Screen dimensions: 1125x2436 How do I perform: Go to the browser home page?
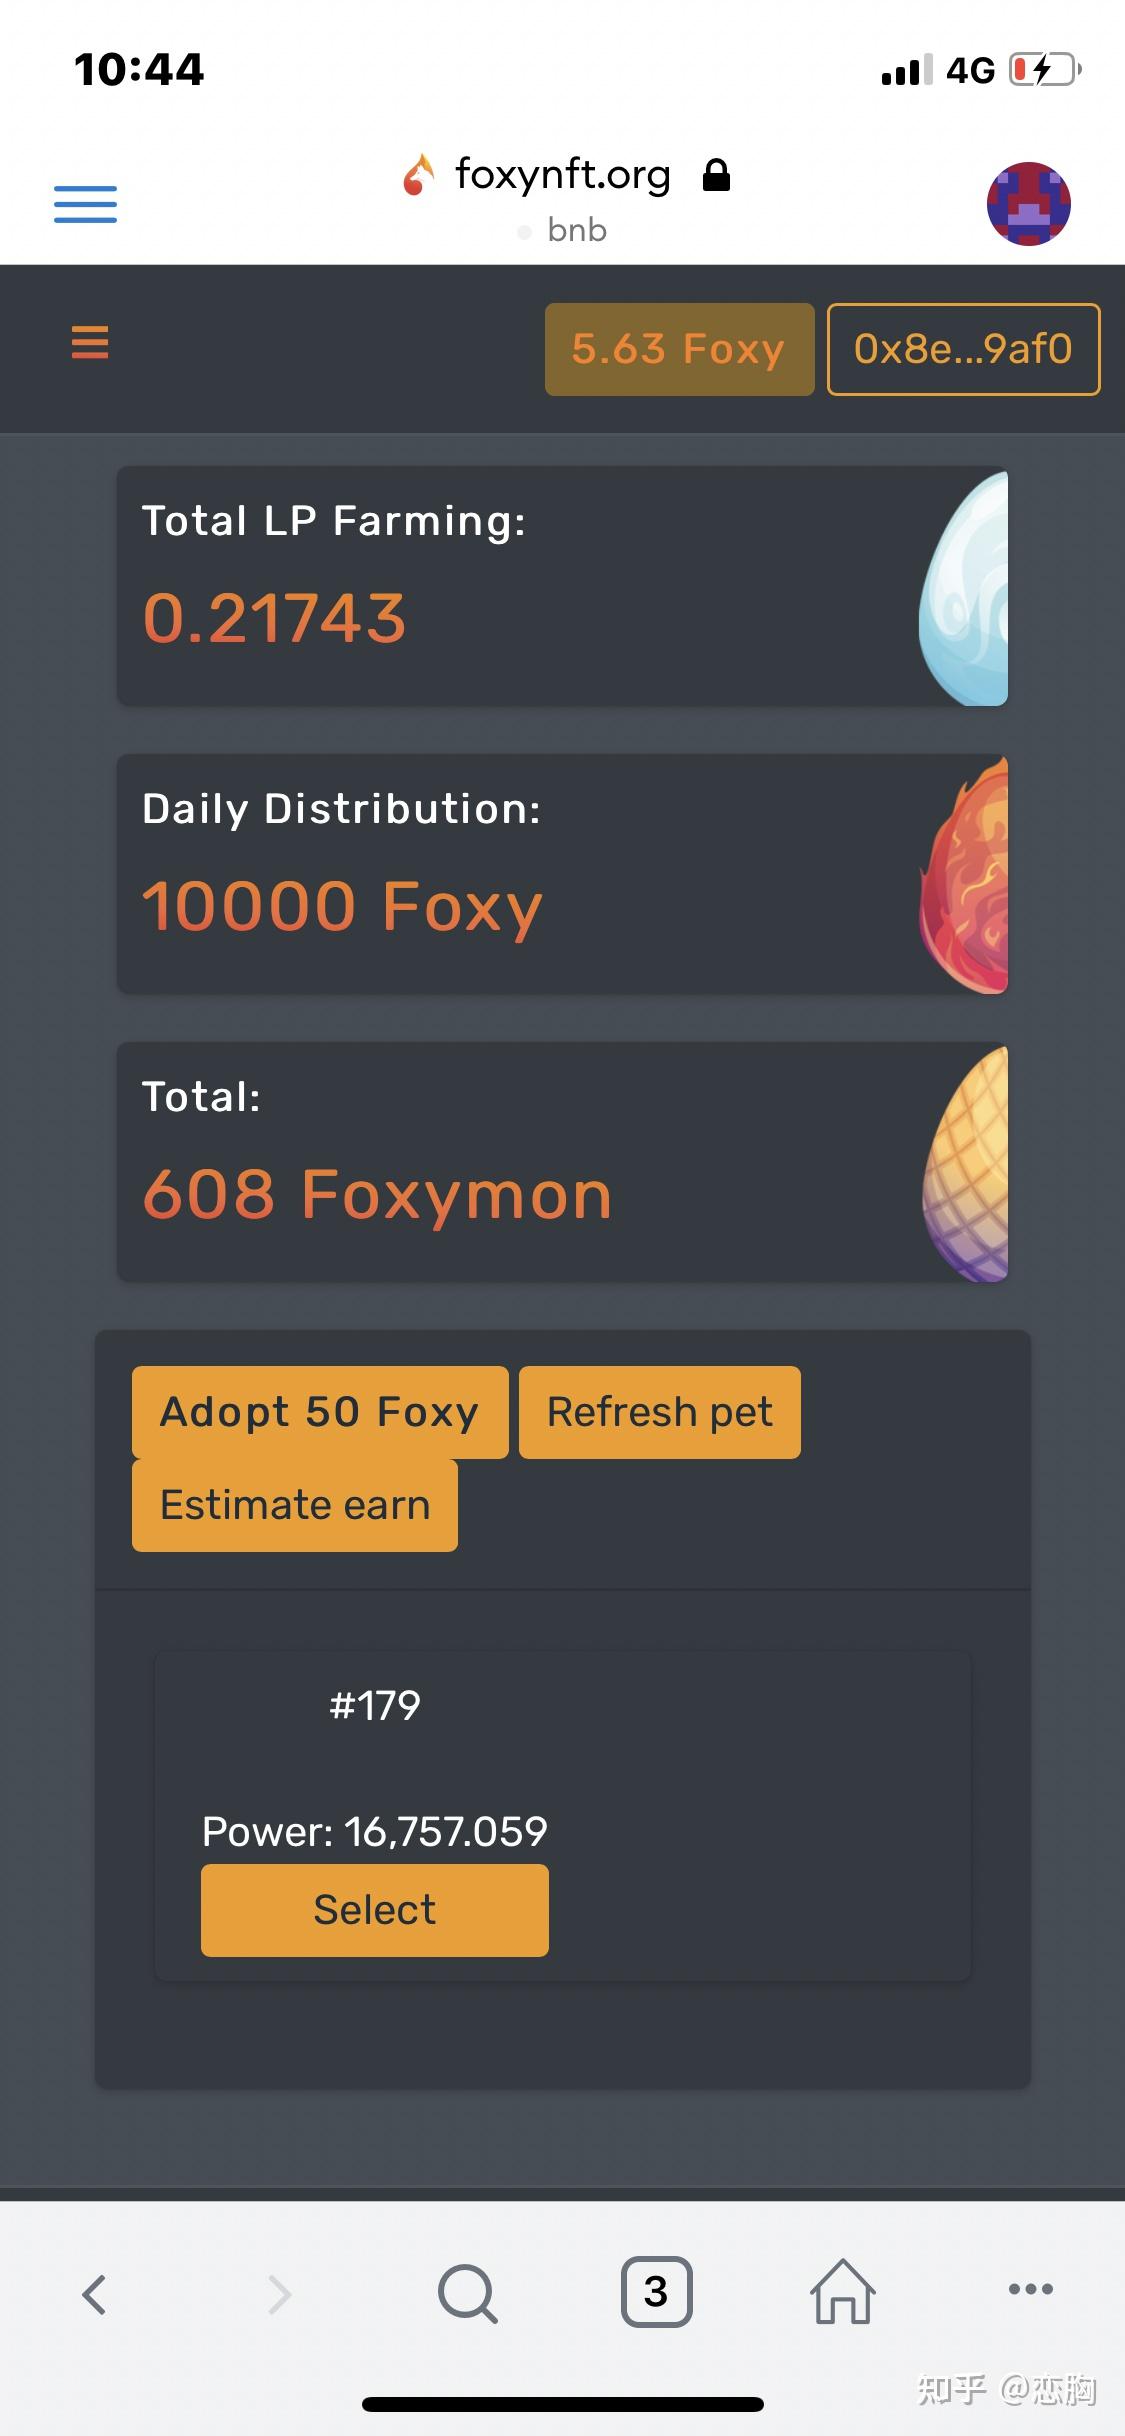(842, 2292)
